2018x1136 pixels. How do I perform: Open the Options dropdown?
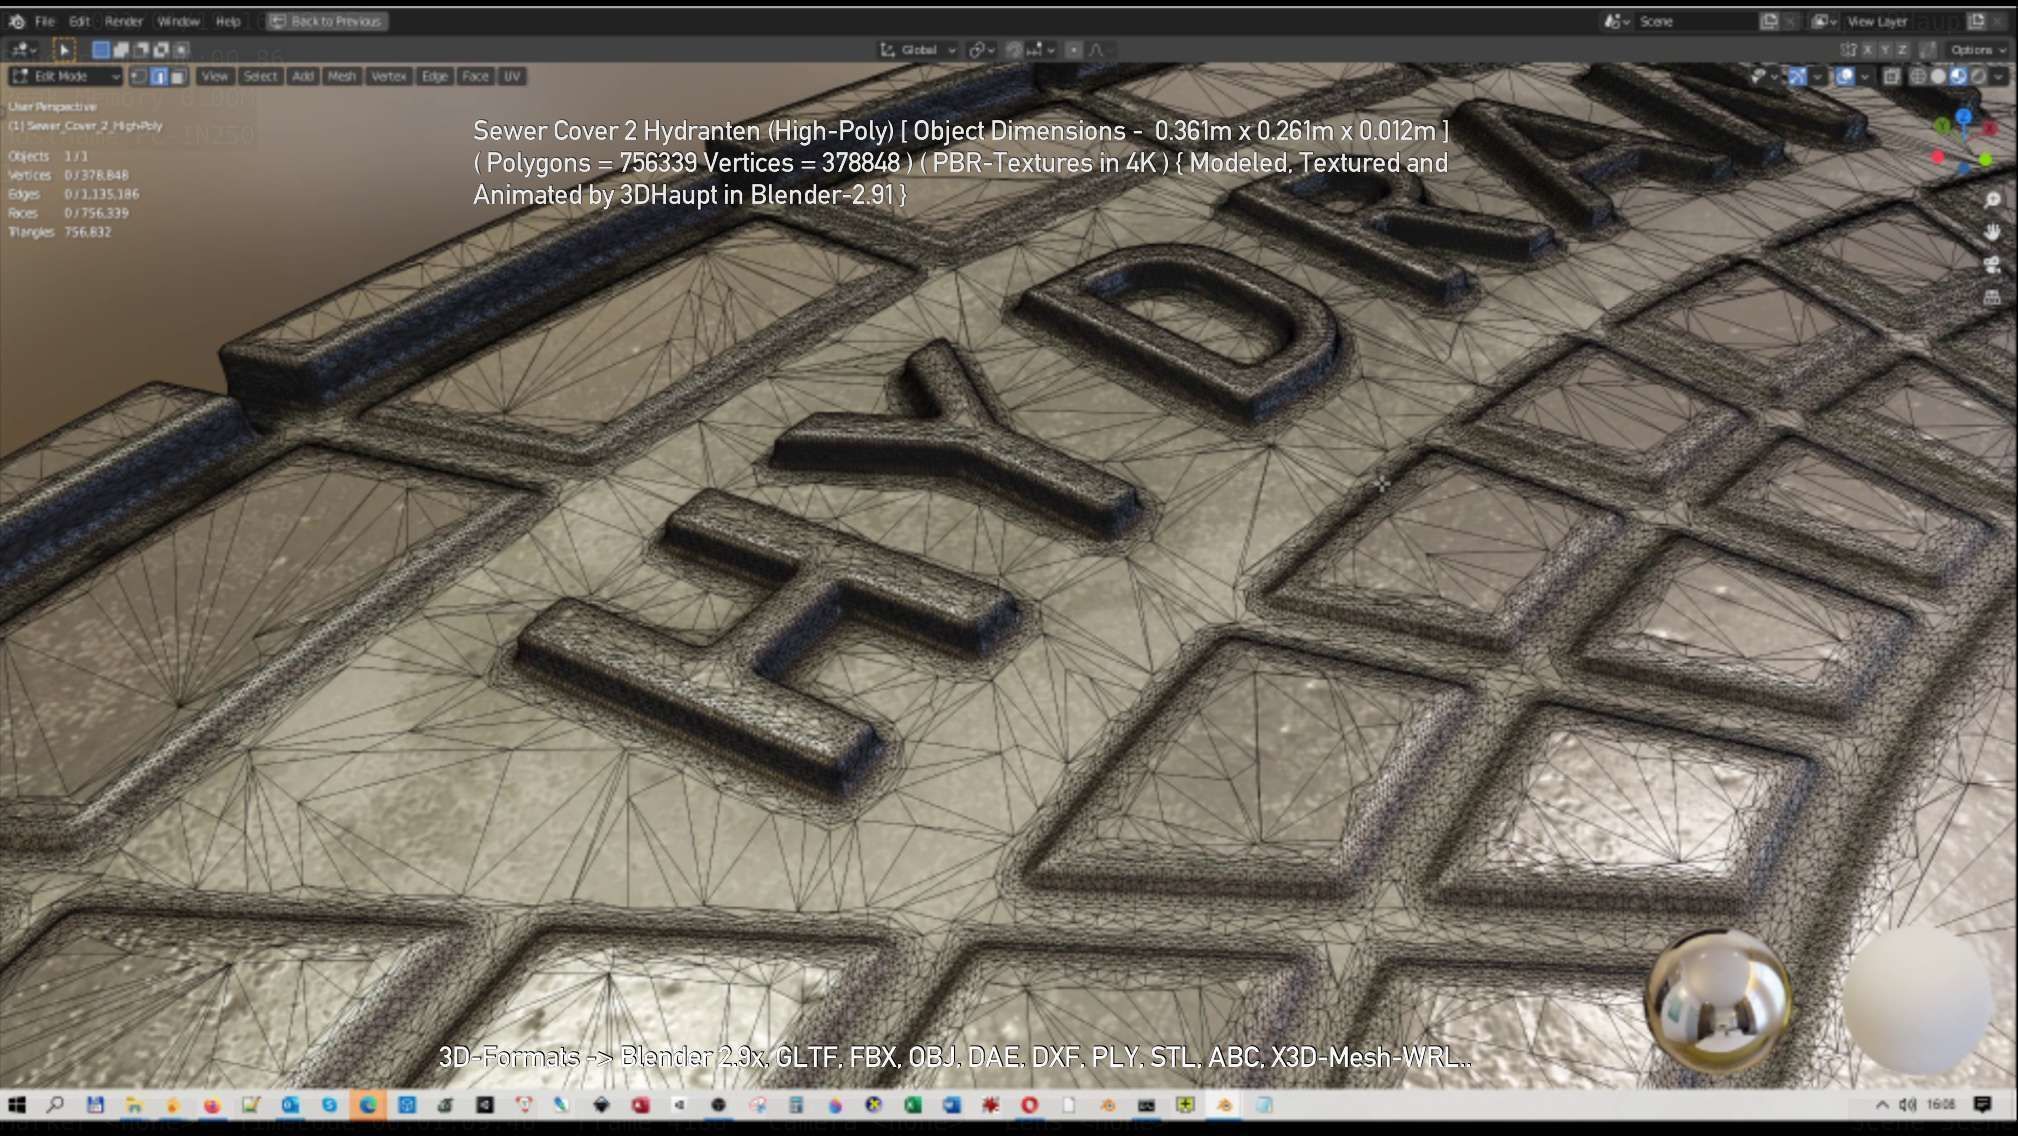pyautogui.click(x=1977, y=49)
